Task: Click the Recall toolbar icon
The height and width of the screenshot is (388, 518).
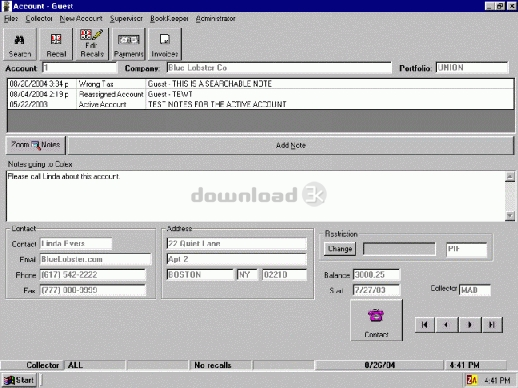Action: [56, 44]
